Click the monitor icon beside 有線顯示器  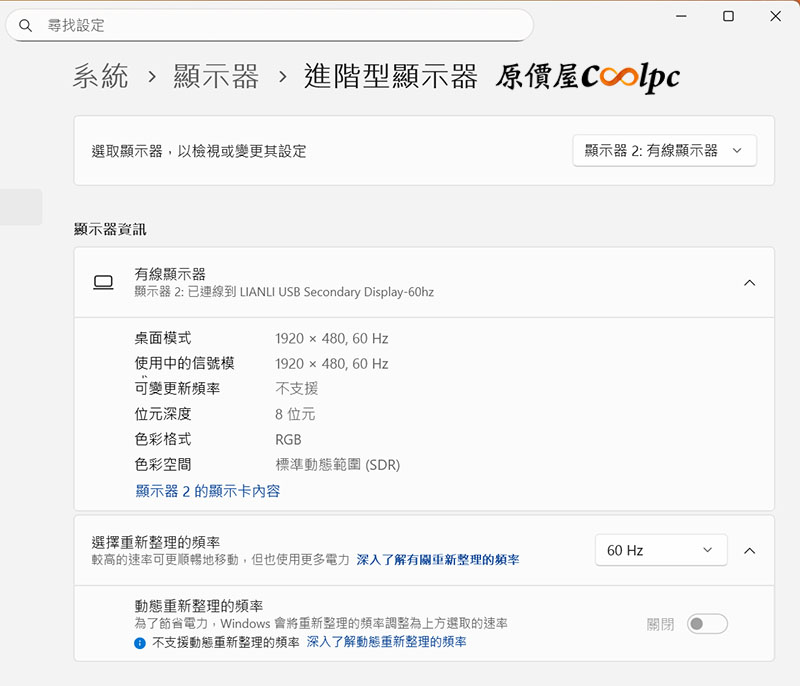(x=103, y=283)
